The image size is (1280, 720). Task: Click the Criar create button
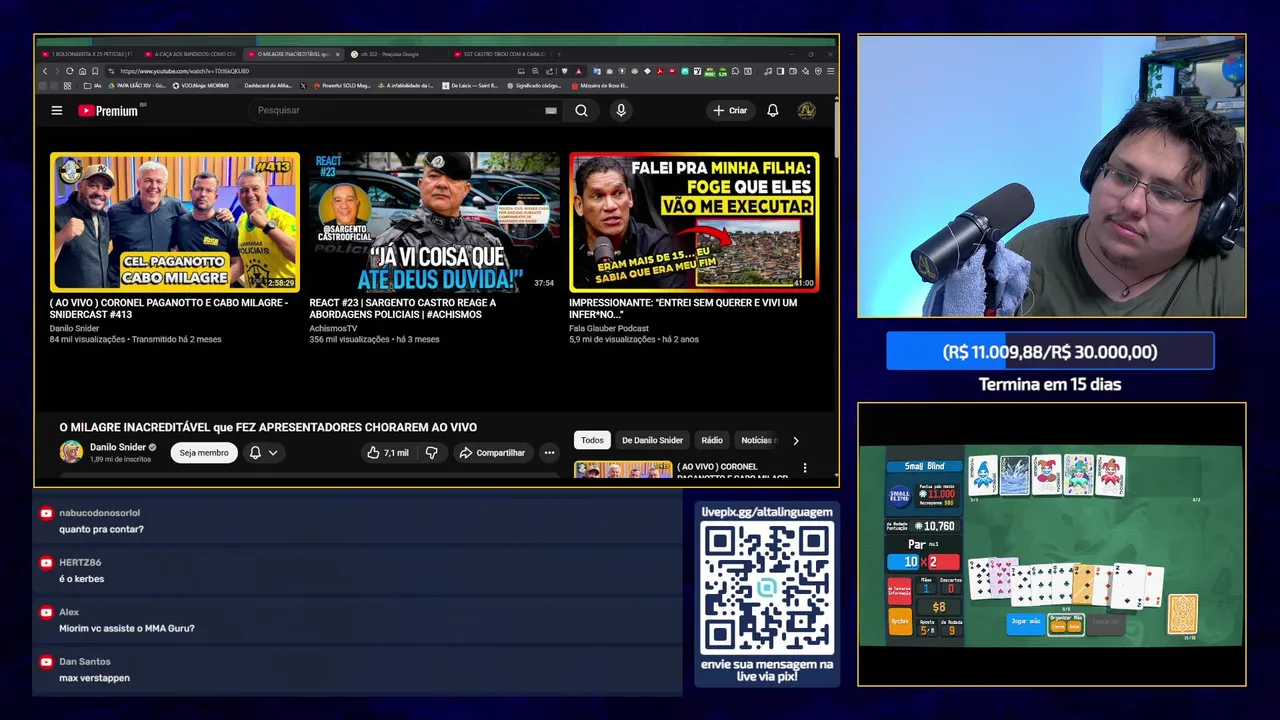730,111
